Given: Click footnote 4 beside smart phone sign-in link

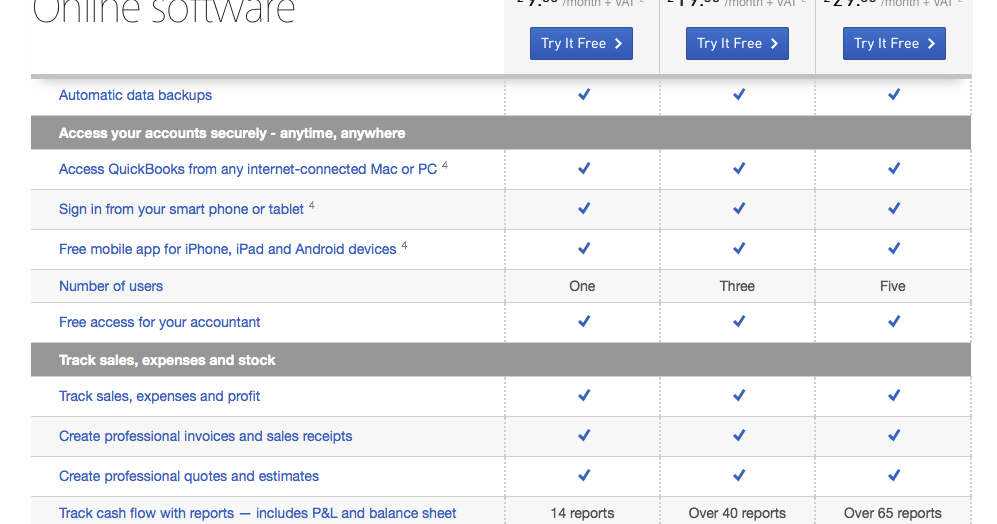Looking at the screenshot, I should click(312, 205).
